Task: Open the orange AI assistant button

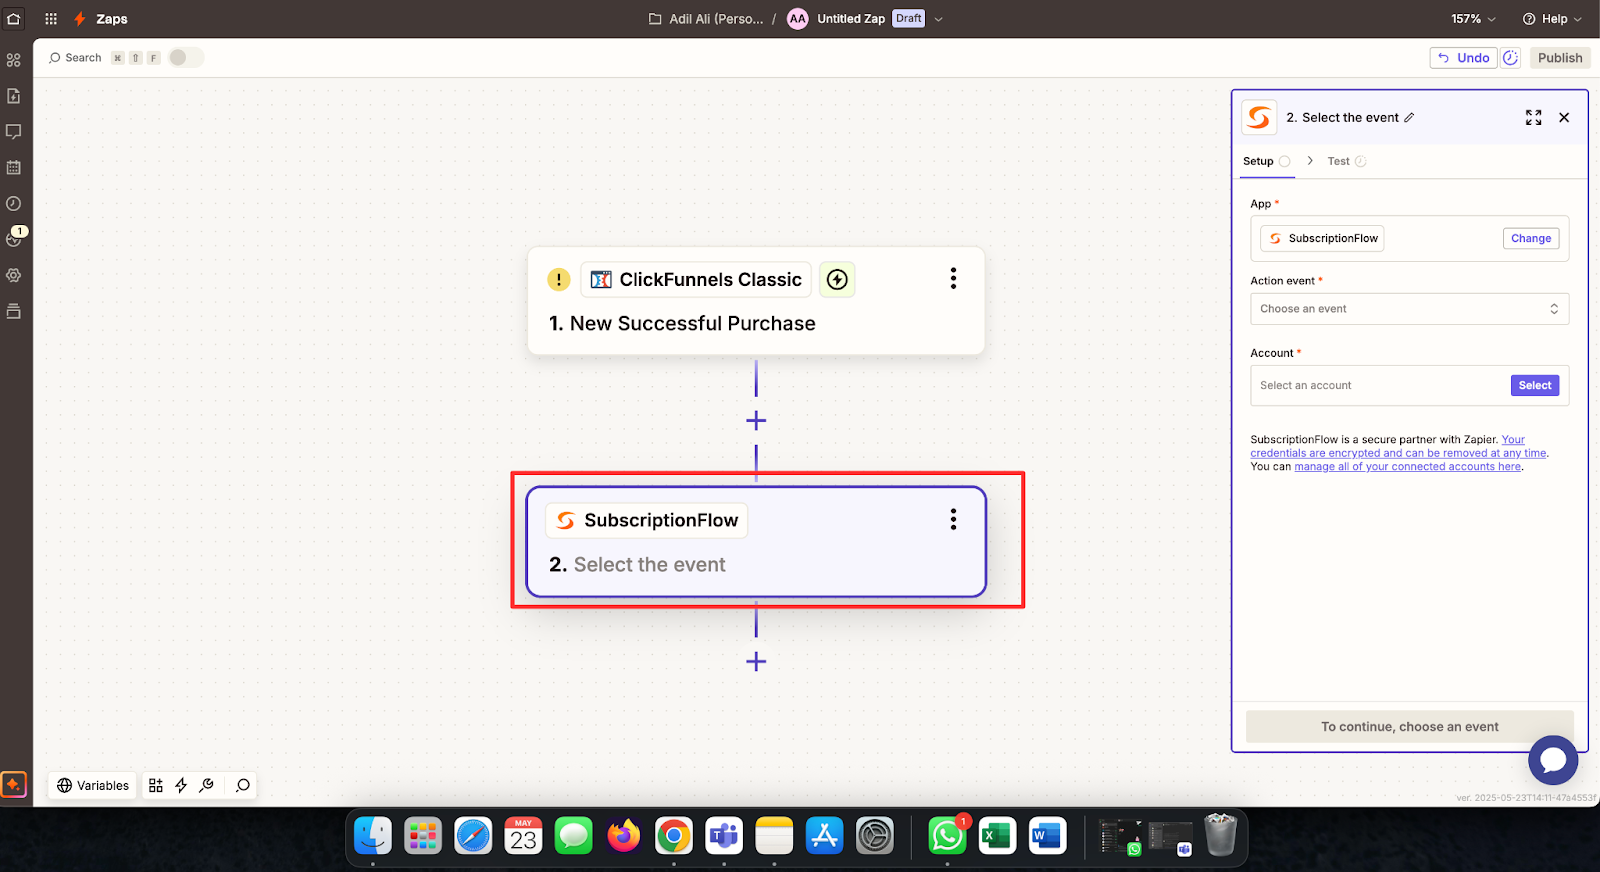Action: 14,785
